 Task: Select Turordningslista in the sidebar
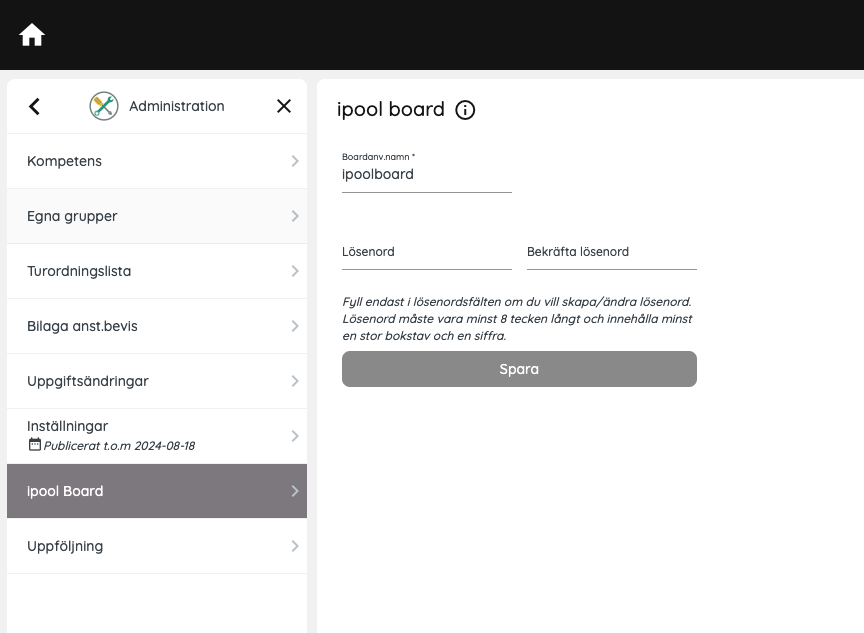[x=157, y=271]
